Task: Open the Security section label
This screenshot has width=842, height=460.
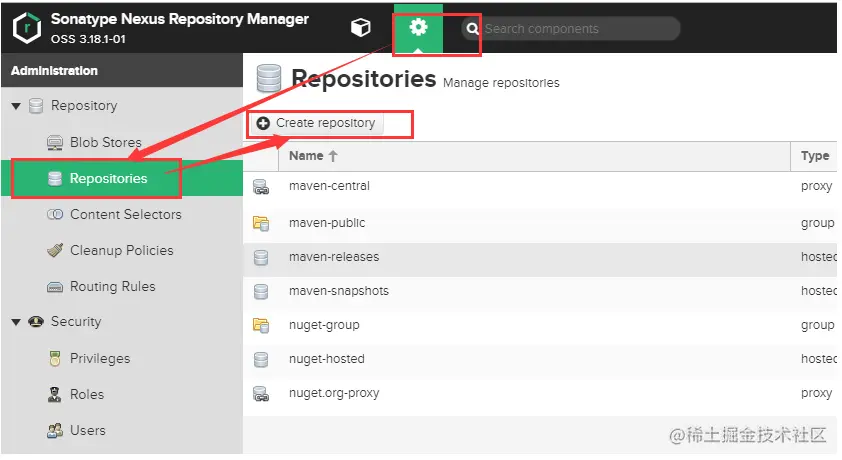Action: click(76, 322)
